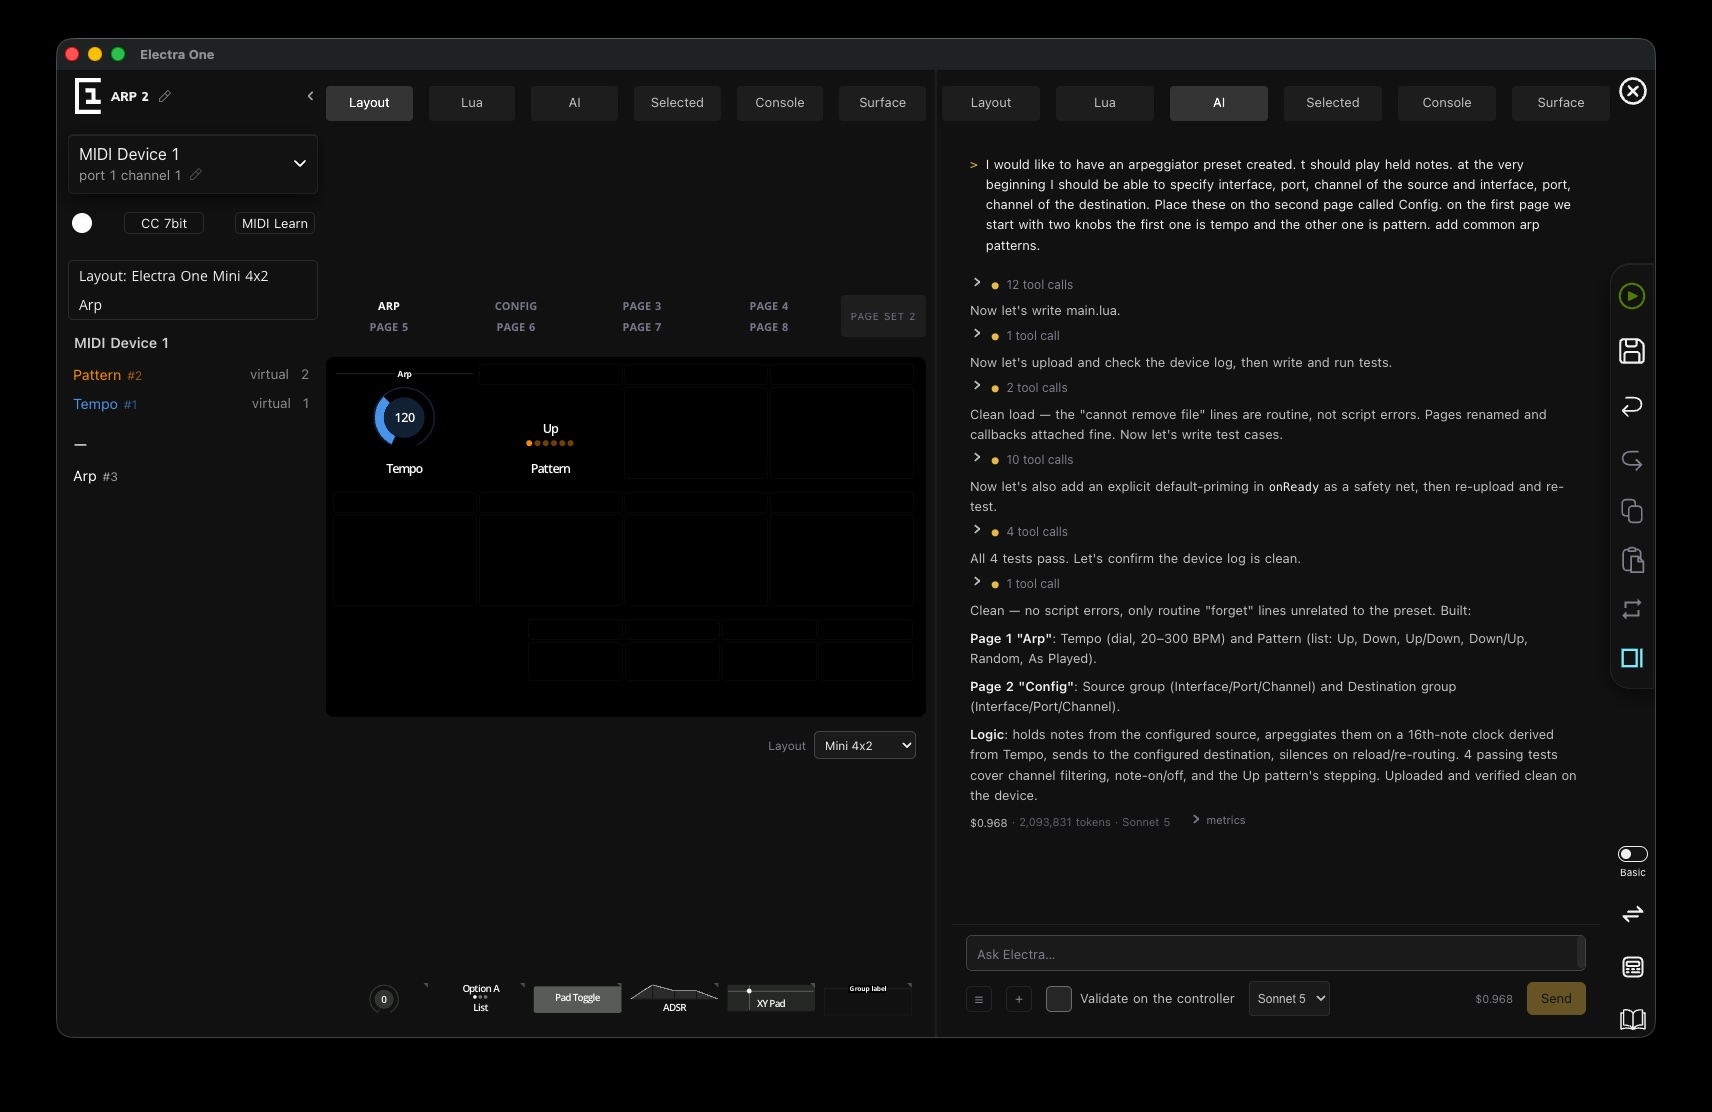Screen dimensions: 1712x1112
Task: Open the Sonnet 5 model dropdown
Action: [x=1289, y=998]
